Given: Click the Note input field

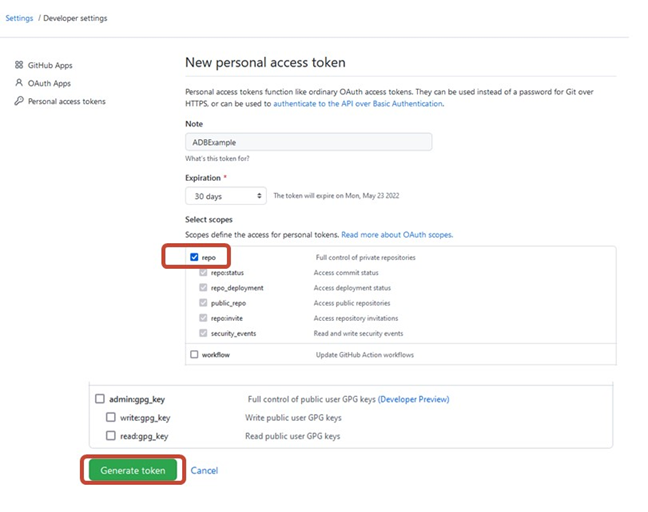Looking at the screenshot, I should (x=308, y=143).
